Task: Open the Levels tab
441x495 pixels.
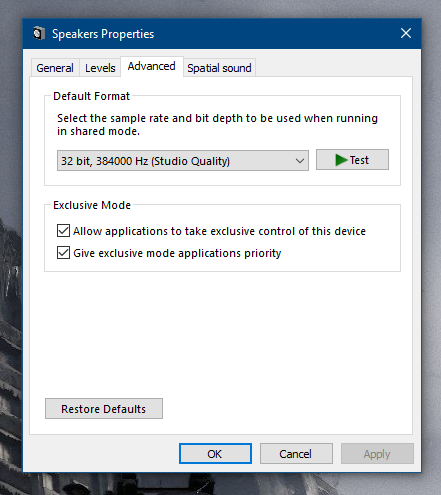Action: point(100,68)
